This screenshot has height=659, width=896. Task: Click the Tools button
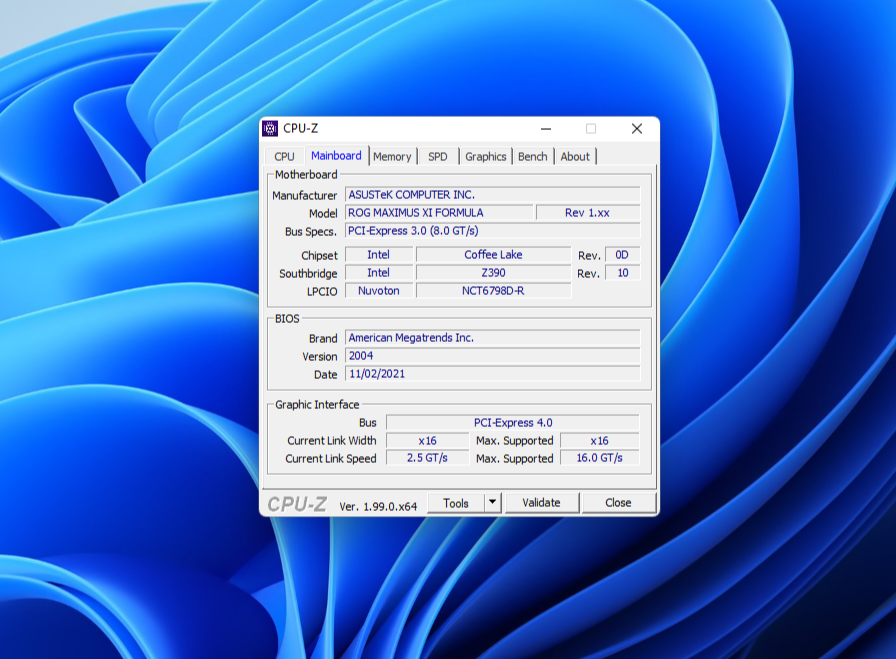pyautogui.click(x=456, y=503)
